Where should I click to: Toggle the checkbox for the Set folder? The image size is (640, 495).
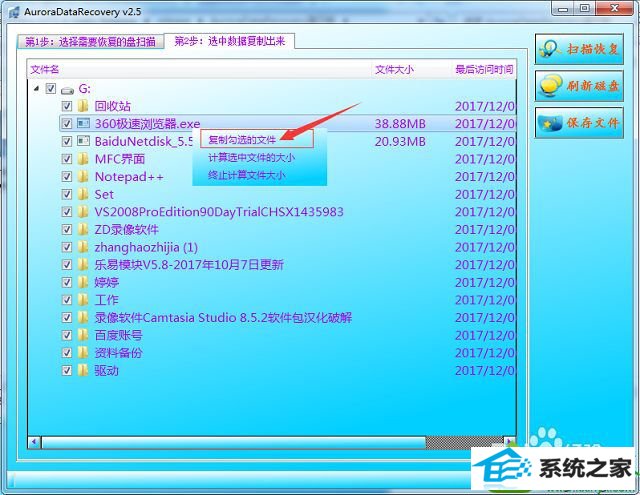pyautogui.click(x=66, y=194)
